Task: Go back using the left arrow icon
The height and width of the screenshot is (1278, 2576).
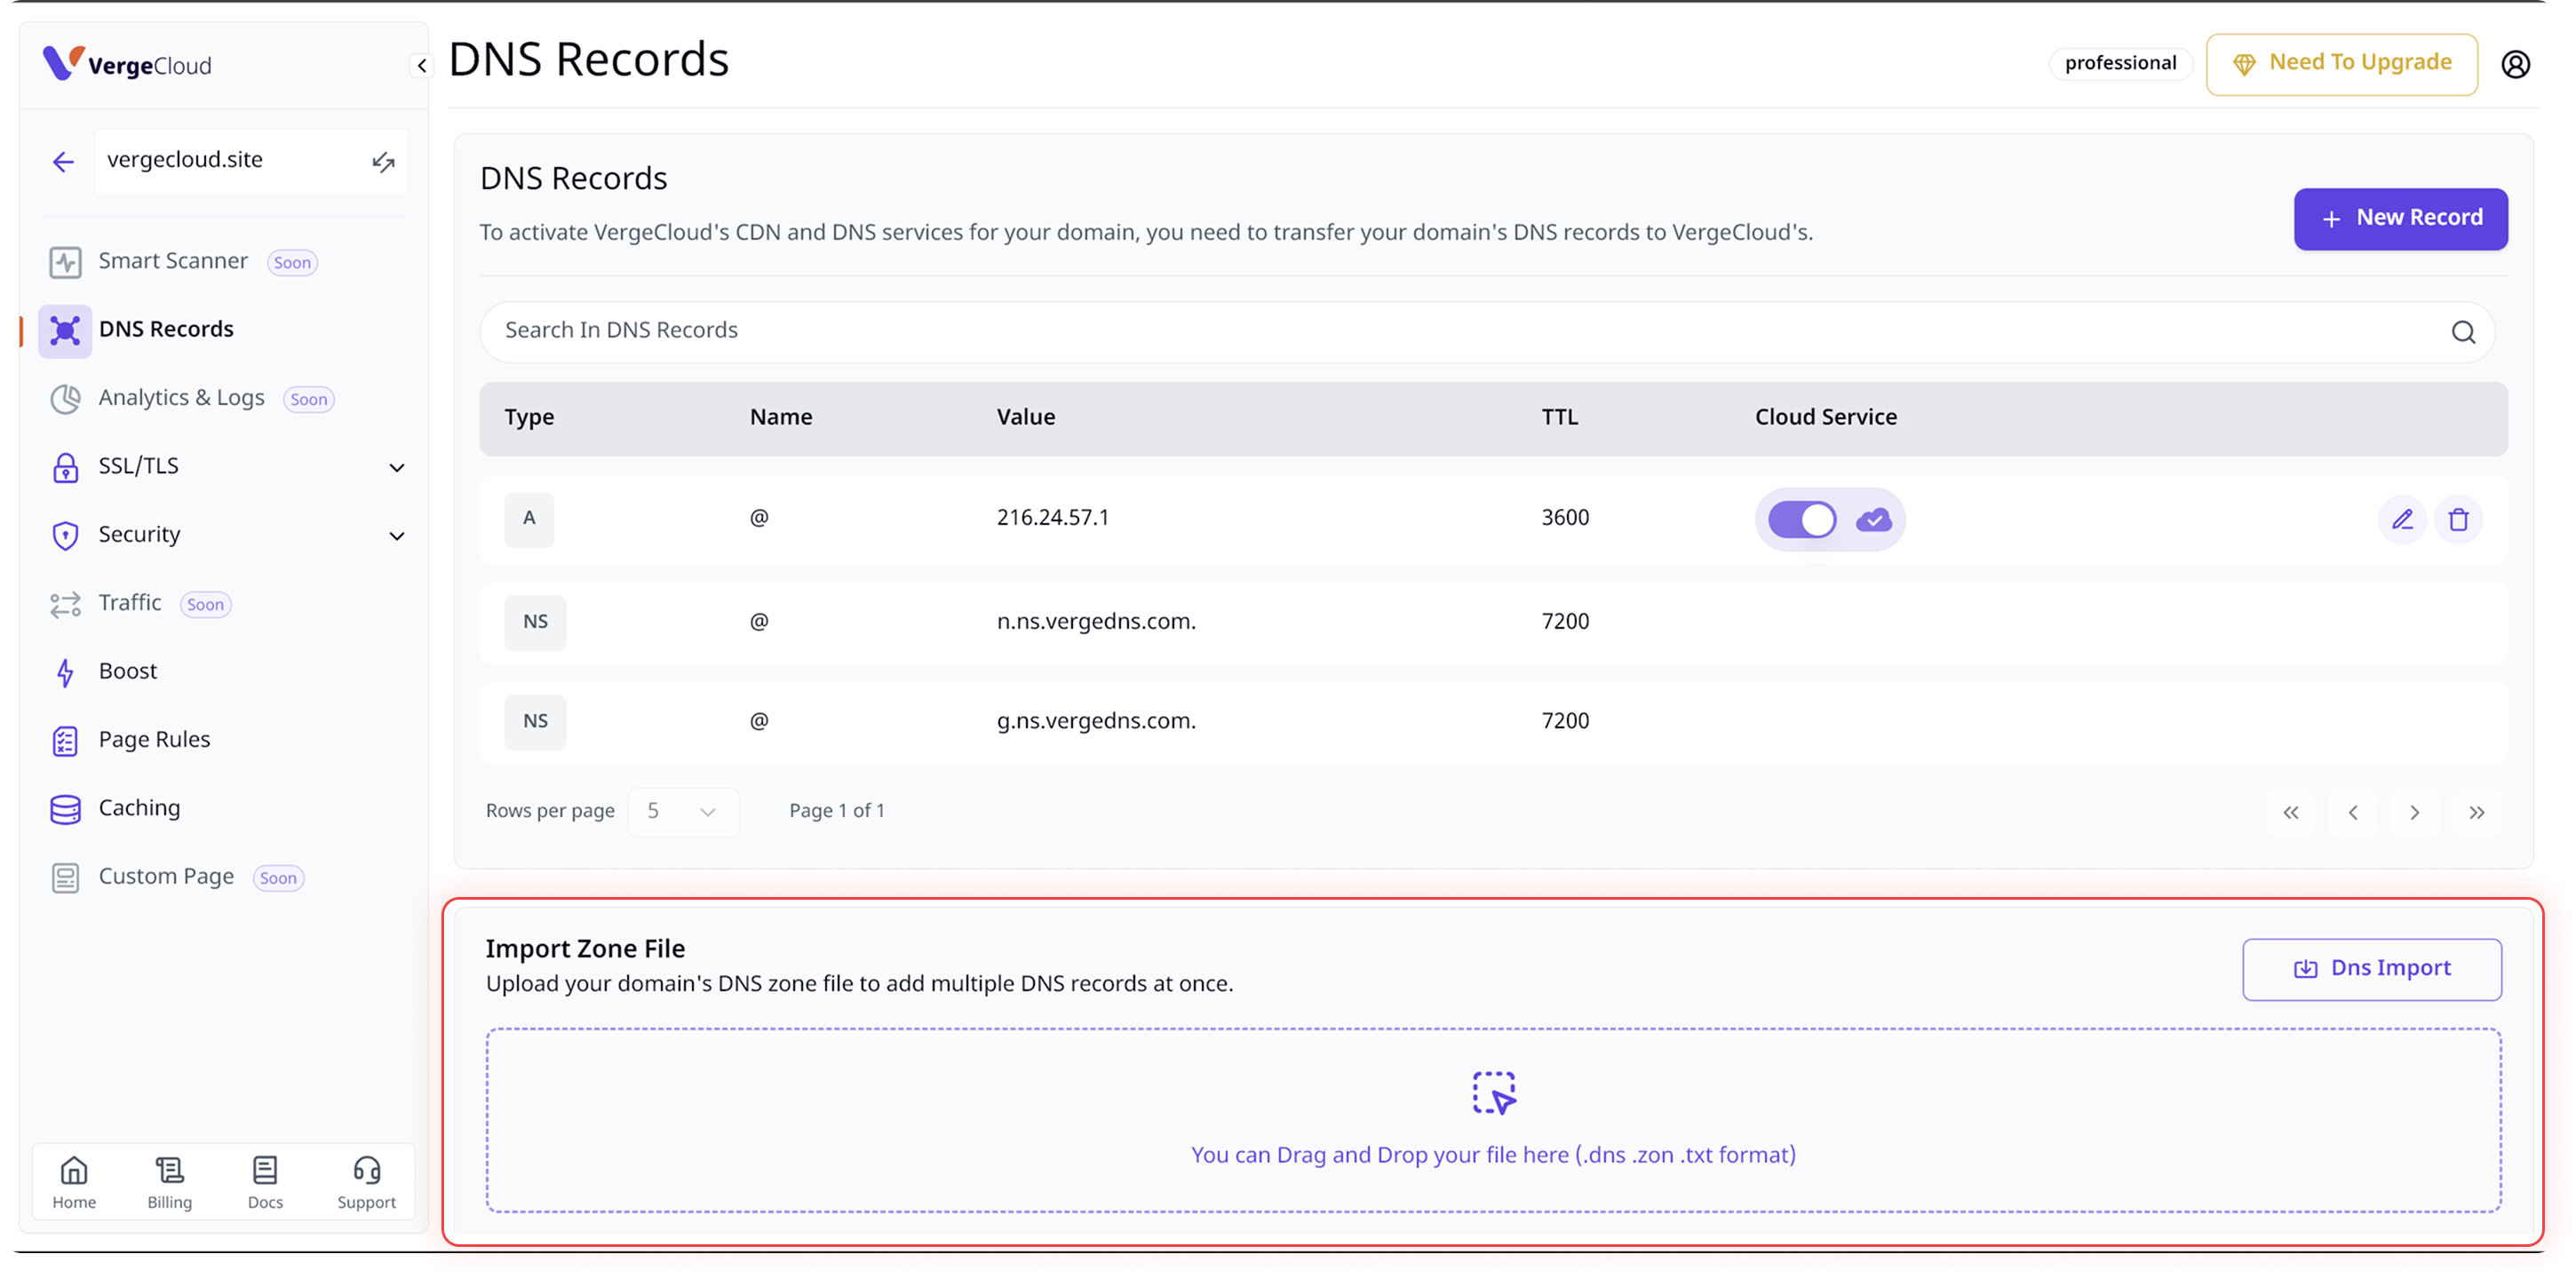Action: (63, 162)
